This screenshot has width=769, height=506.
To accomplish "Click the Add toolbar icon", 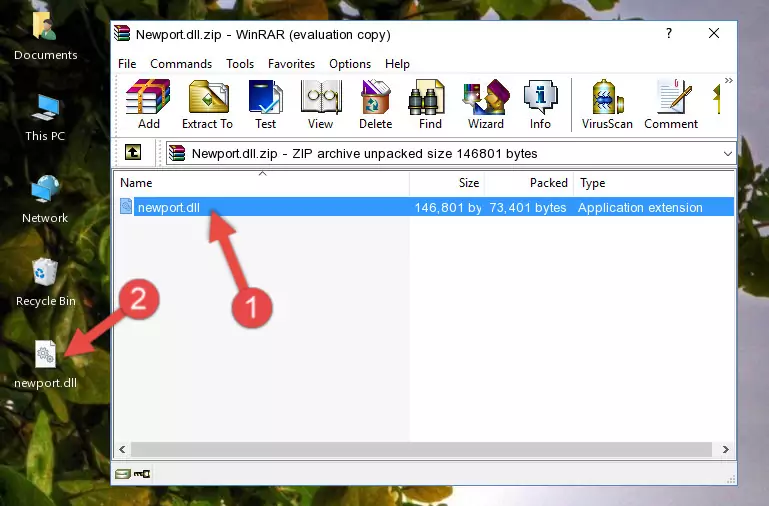I will 148,104.
